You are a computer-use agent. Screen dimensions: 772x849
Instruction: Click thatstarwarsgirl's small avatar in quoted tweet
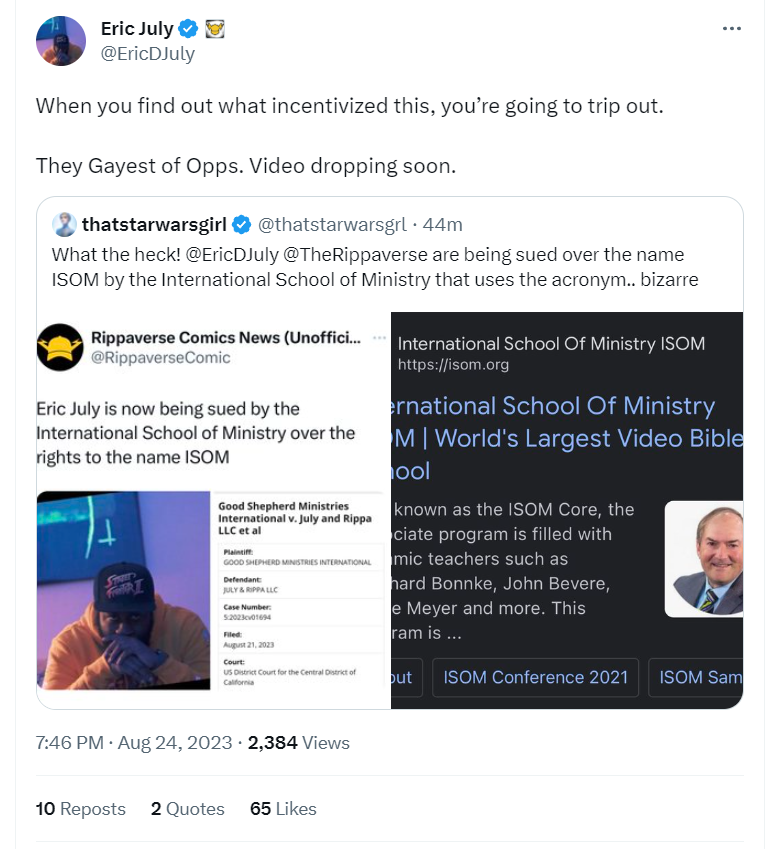64,224
